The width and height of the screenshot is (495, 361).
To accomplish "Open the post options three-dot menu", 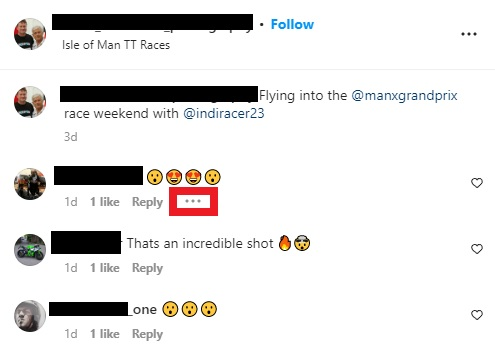I will tap(469, 34).
